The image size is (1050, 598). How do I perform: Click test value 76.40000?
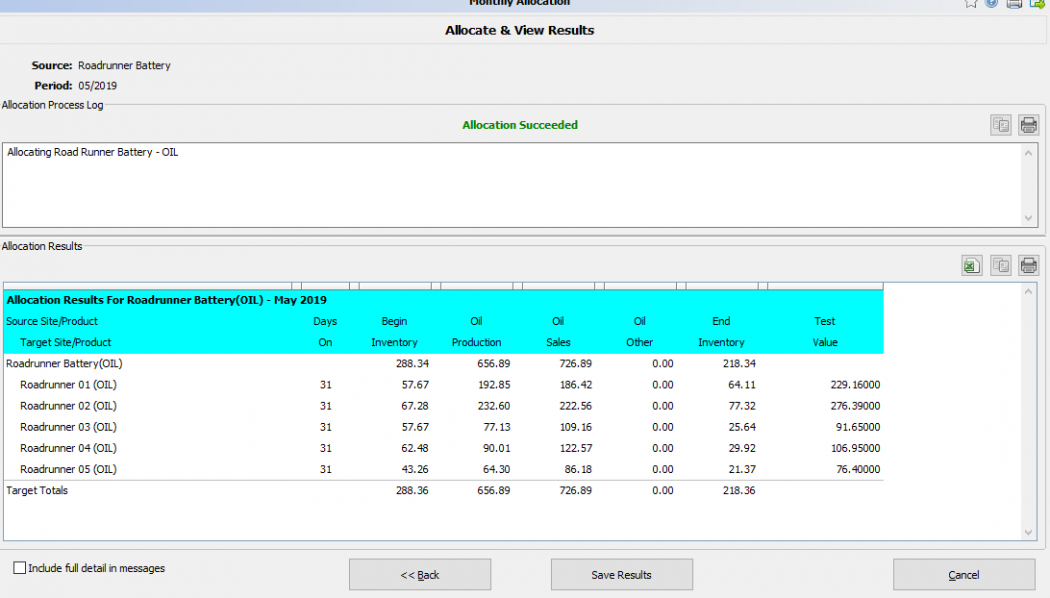tap(858, 469)
